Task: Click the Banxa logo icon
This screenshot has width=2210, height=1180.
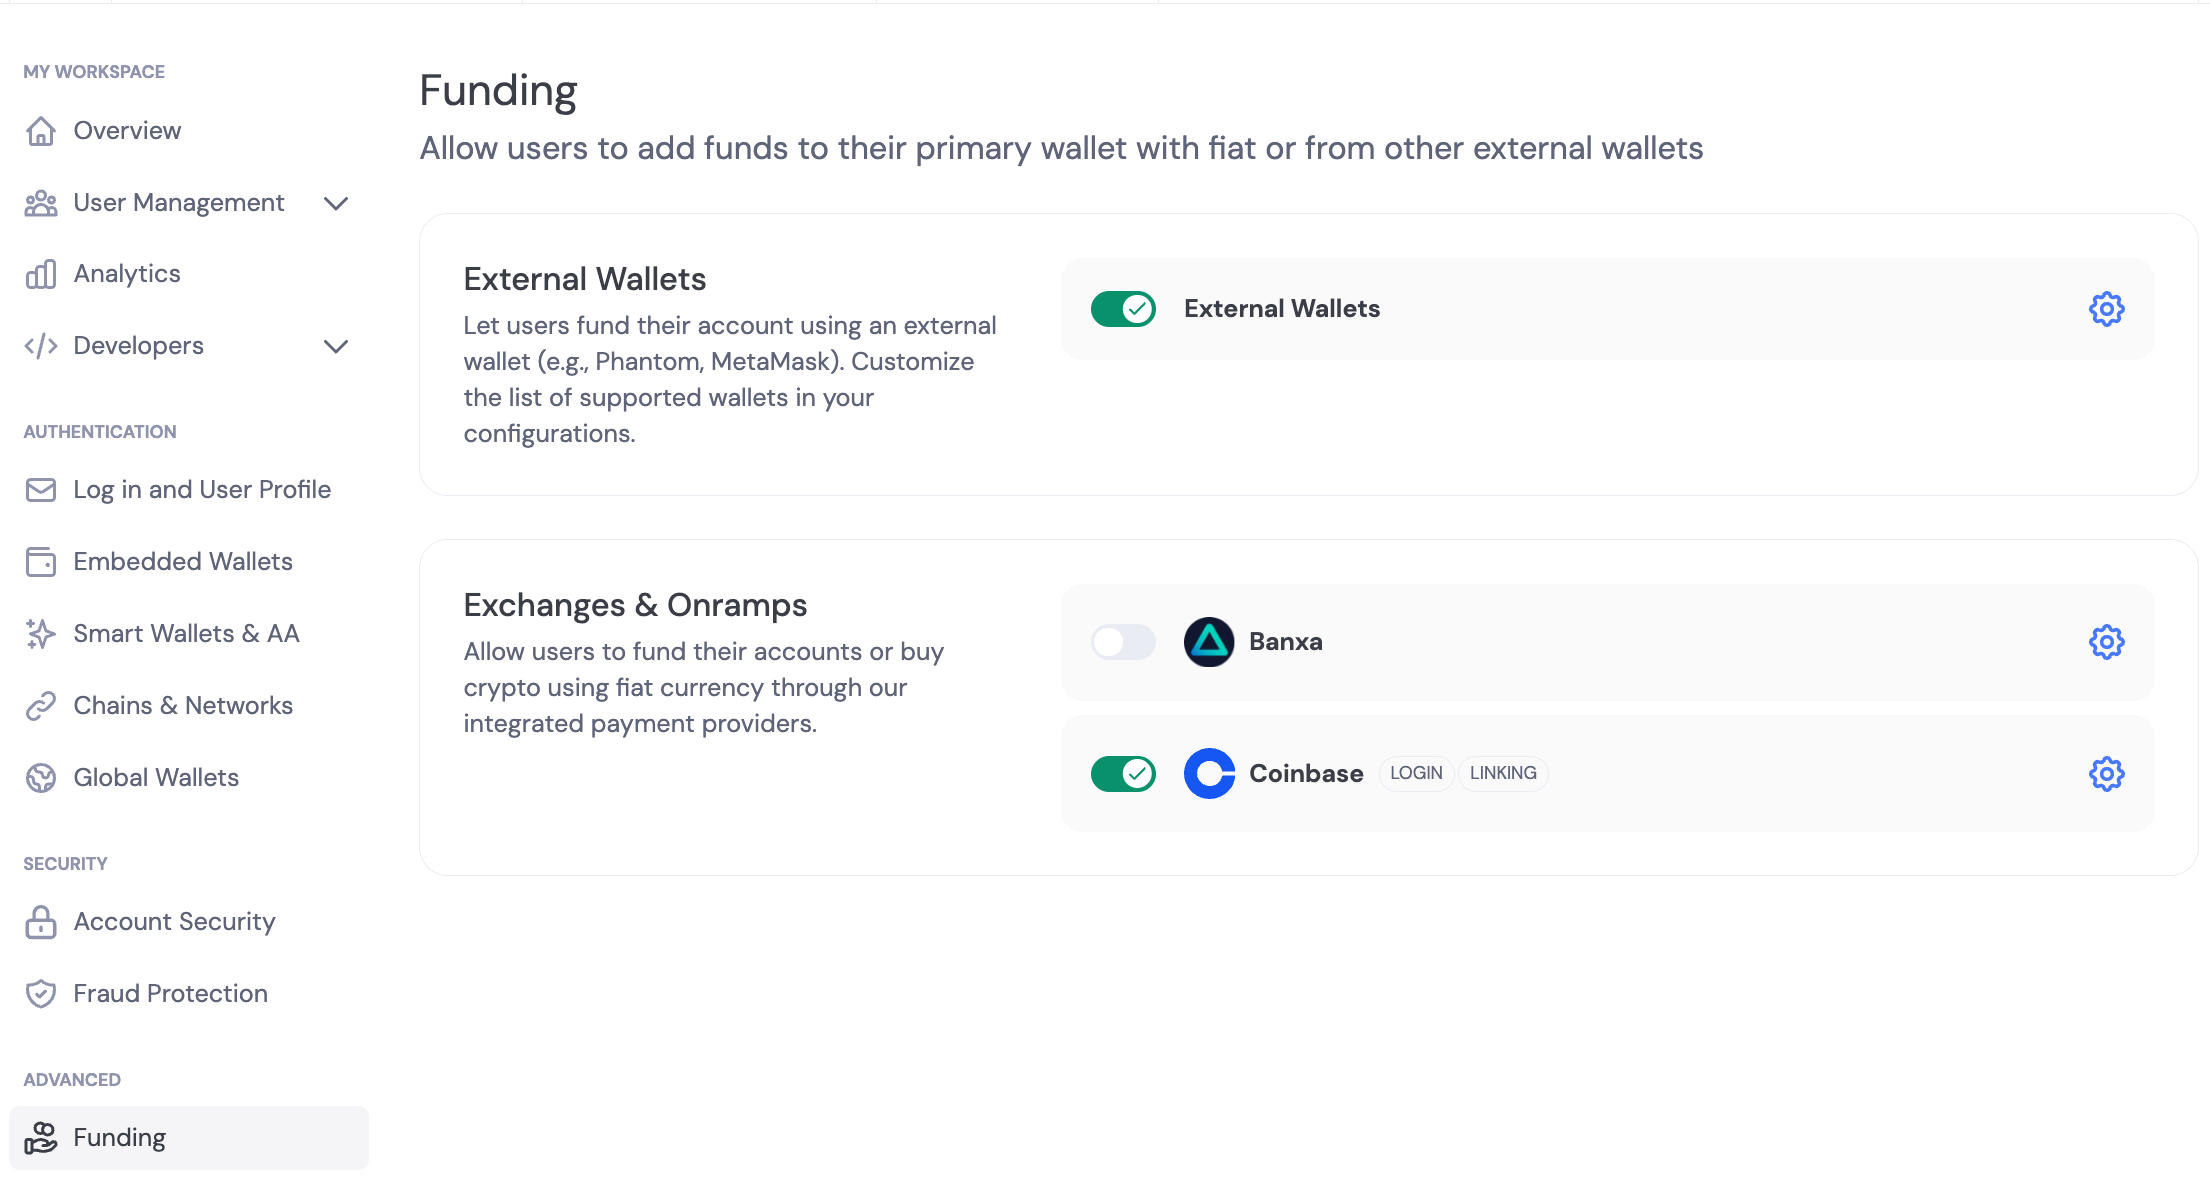Action: (1209, 642)
